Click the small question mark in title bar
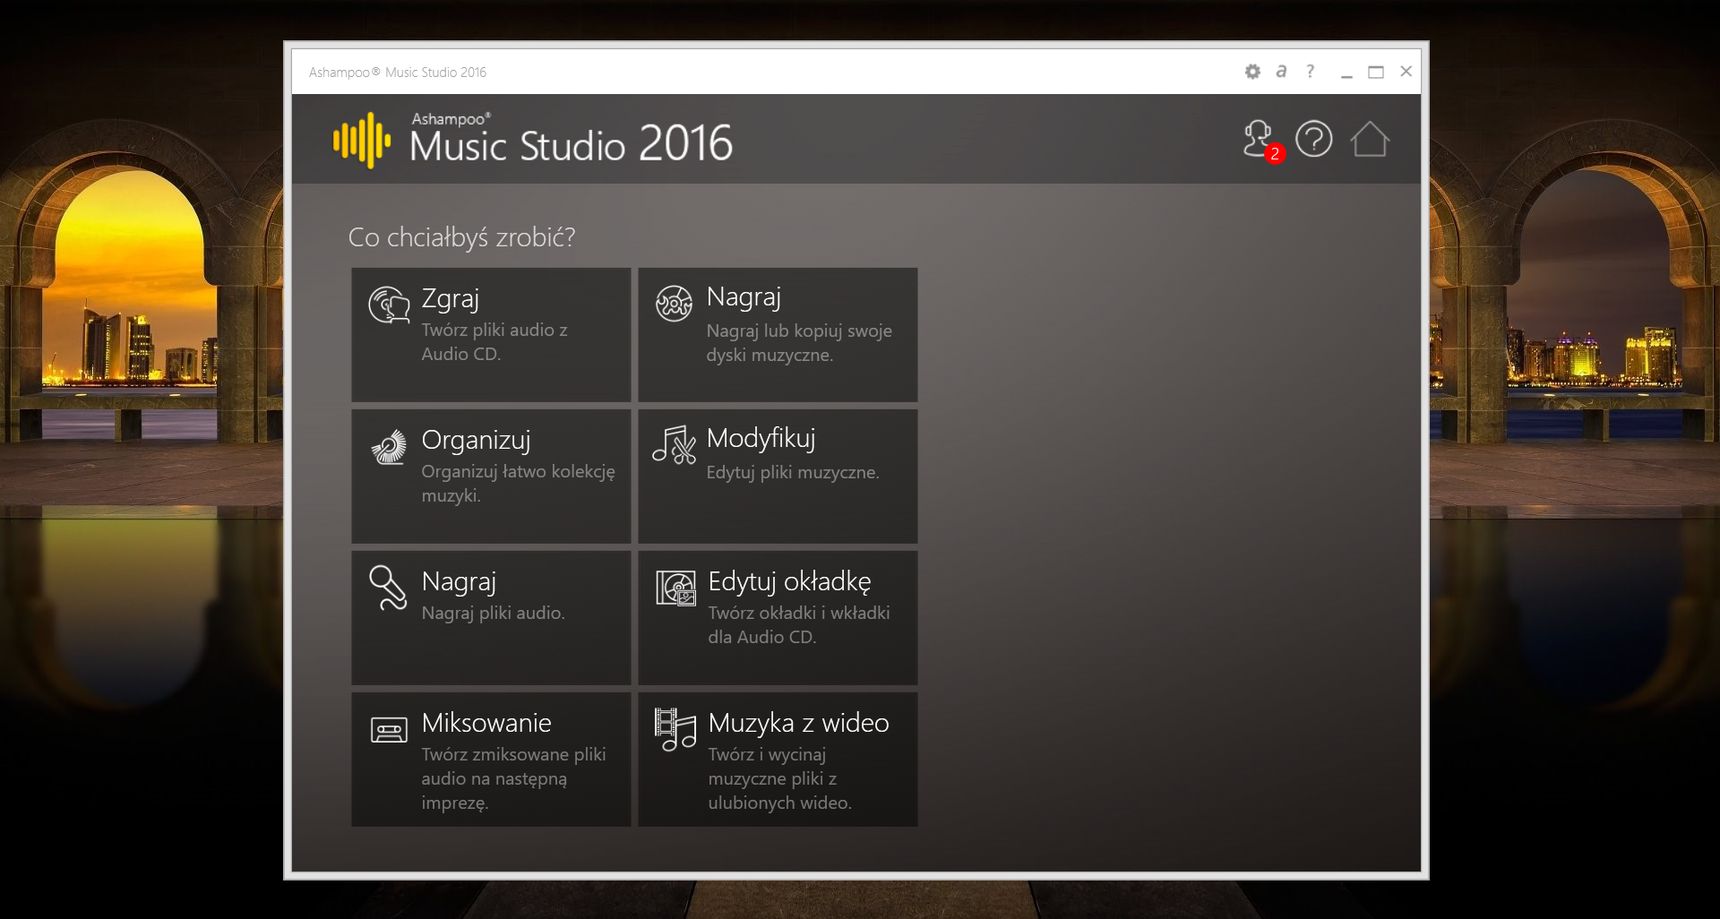1720x919 pixels. (1310, 71)
